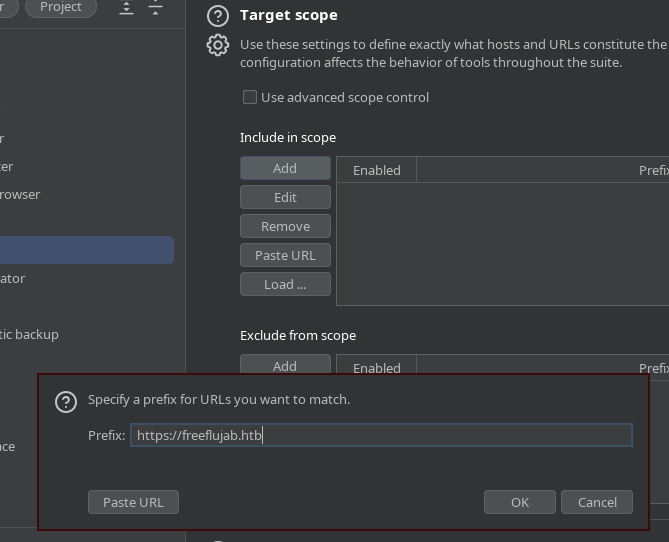Click Edit under Include in scope
This screenshot has height=542, width=669.
285,198
